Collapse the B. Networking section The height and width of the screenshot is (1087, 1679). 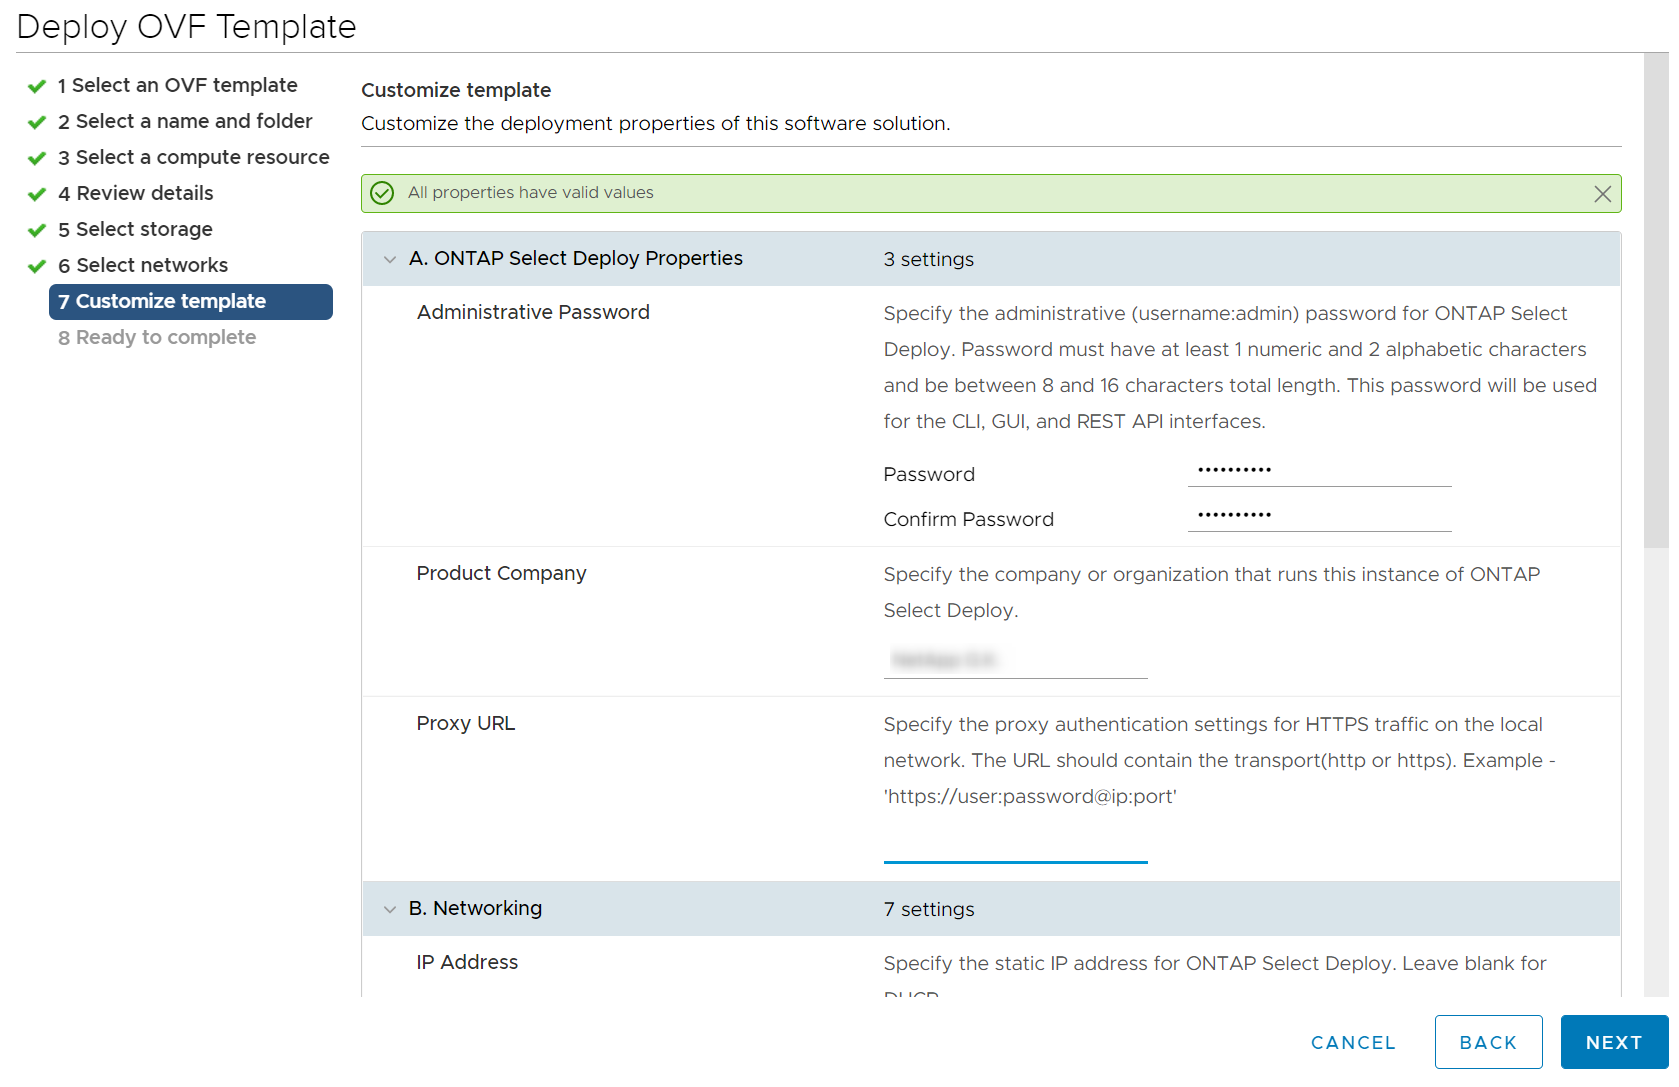point(389,908)
